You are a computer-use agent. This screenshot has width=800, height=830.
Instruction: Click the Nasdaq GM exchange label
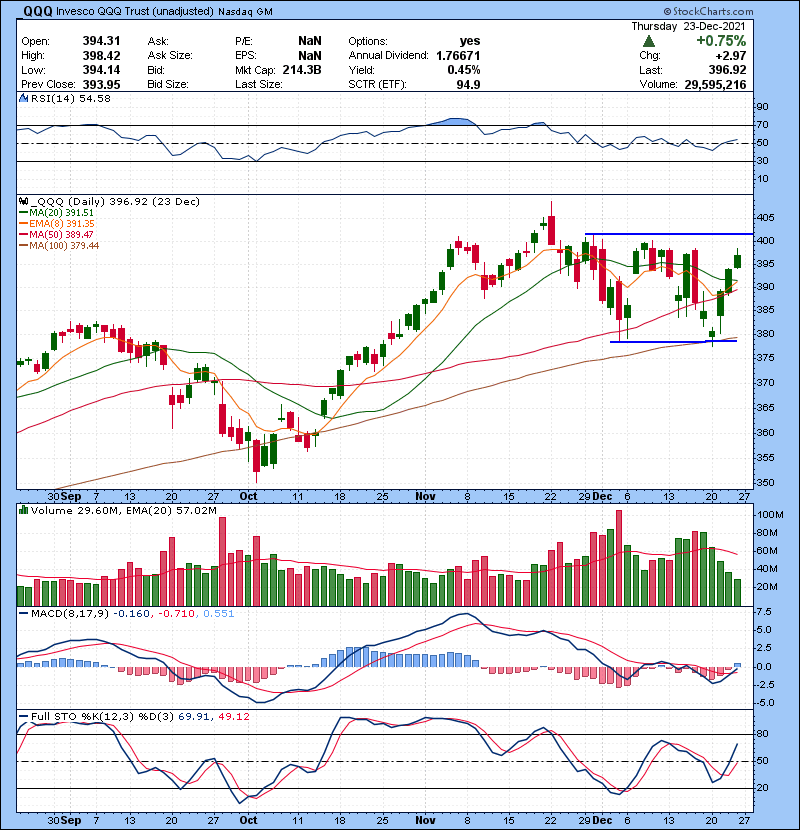tap(245, 12)
